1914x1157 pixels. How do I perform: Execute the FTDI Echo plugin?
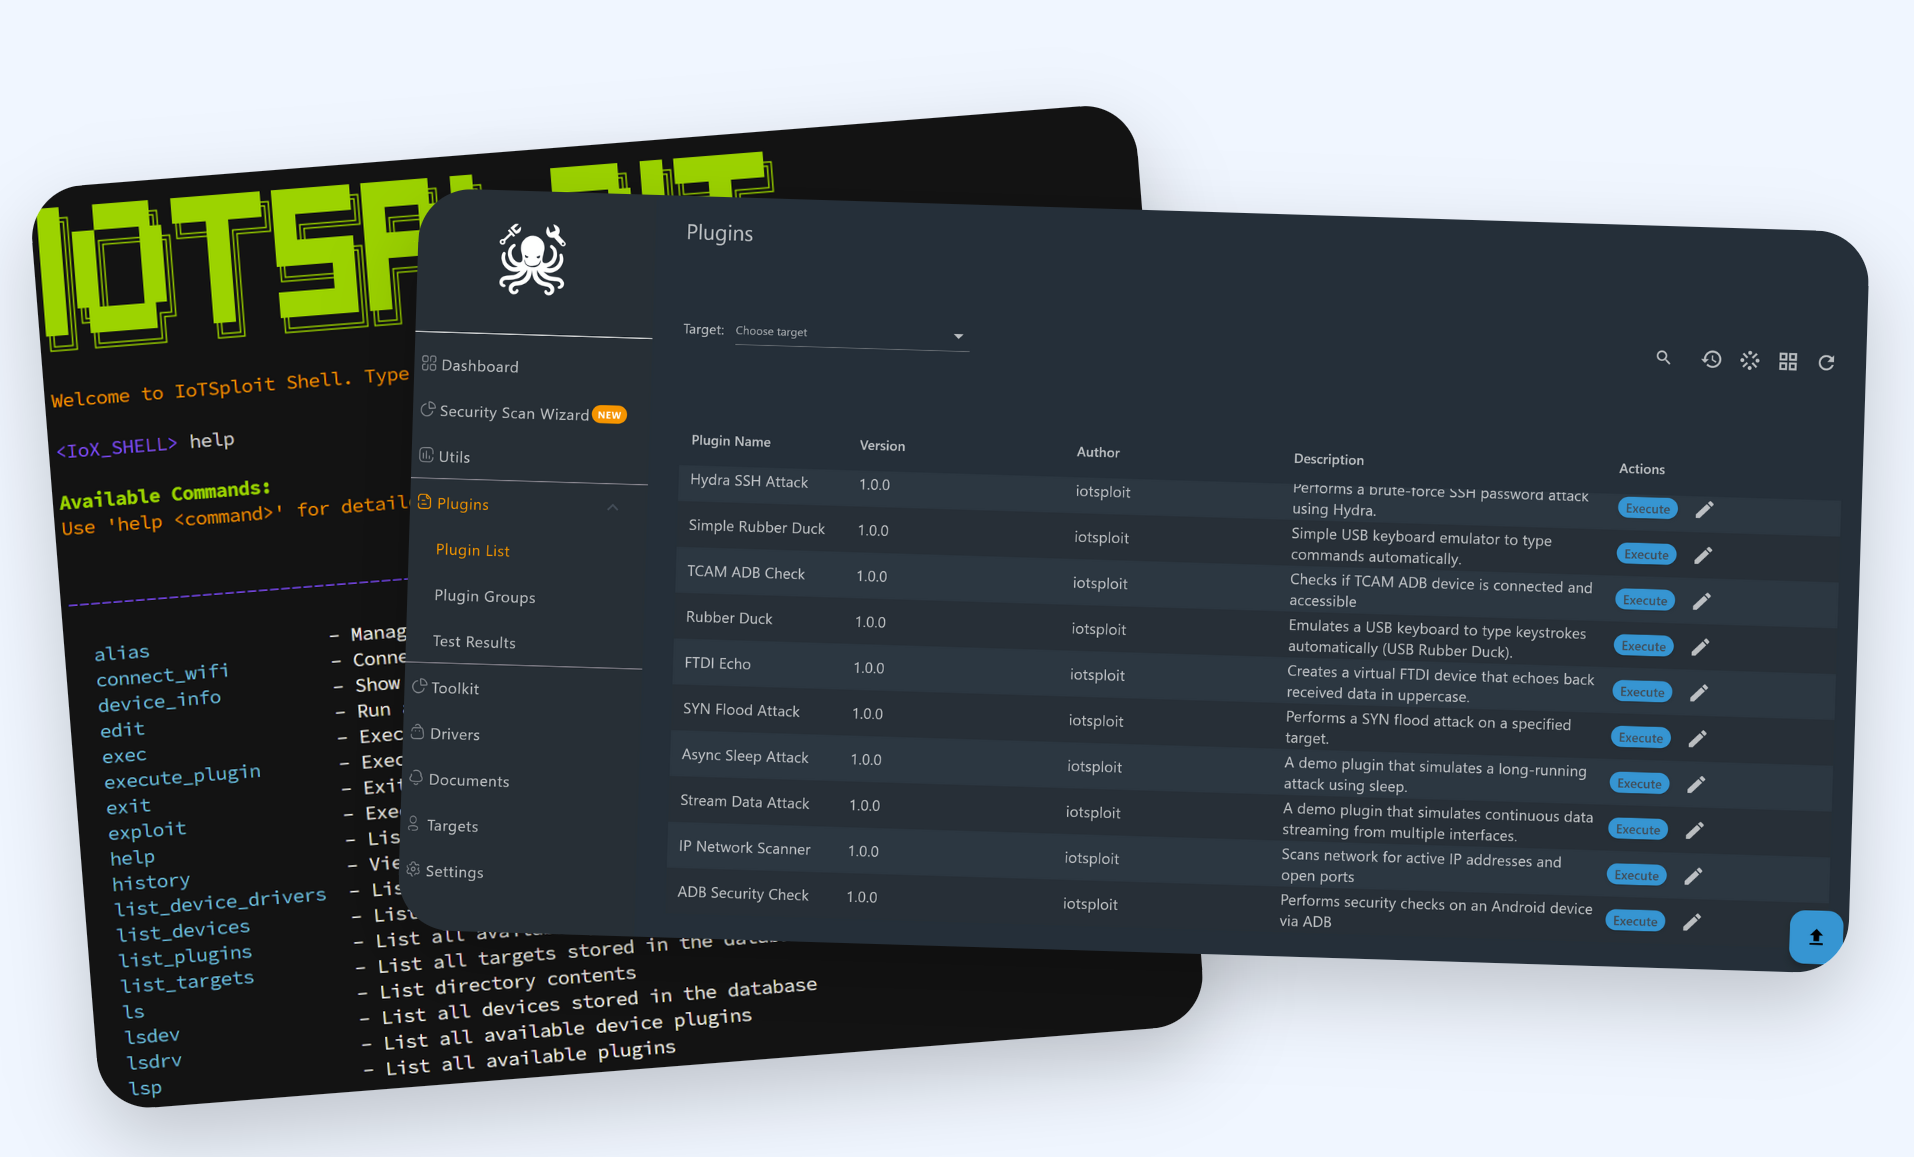tap(1642, 692)
